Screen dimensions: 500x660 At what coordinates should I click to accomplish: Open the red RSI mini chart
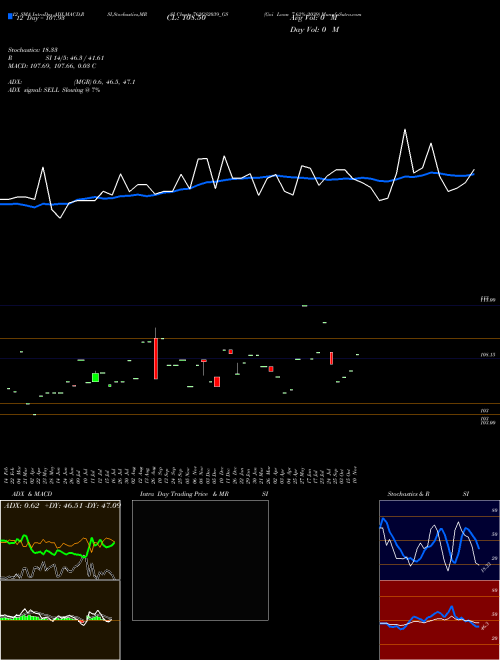click(x=439, y=620)
